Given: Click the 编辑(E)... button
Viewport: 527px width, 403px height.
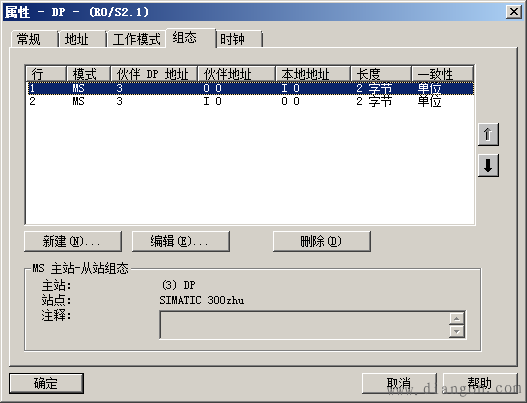Looking at the screenshot, I should tap(181, 241).
